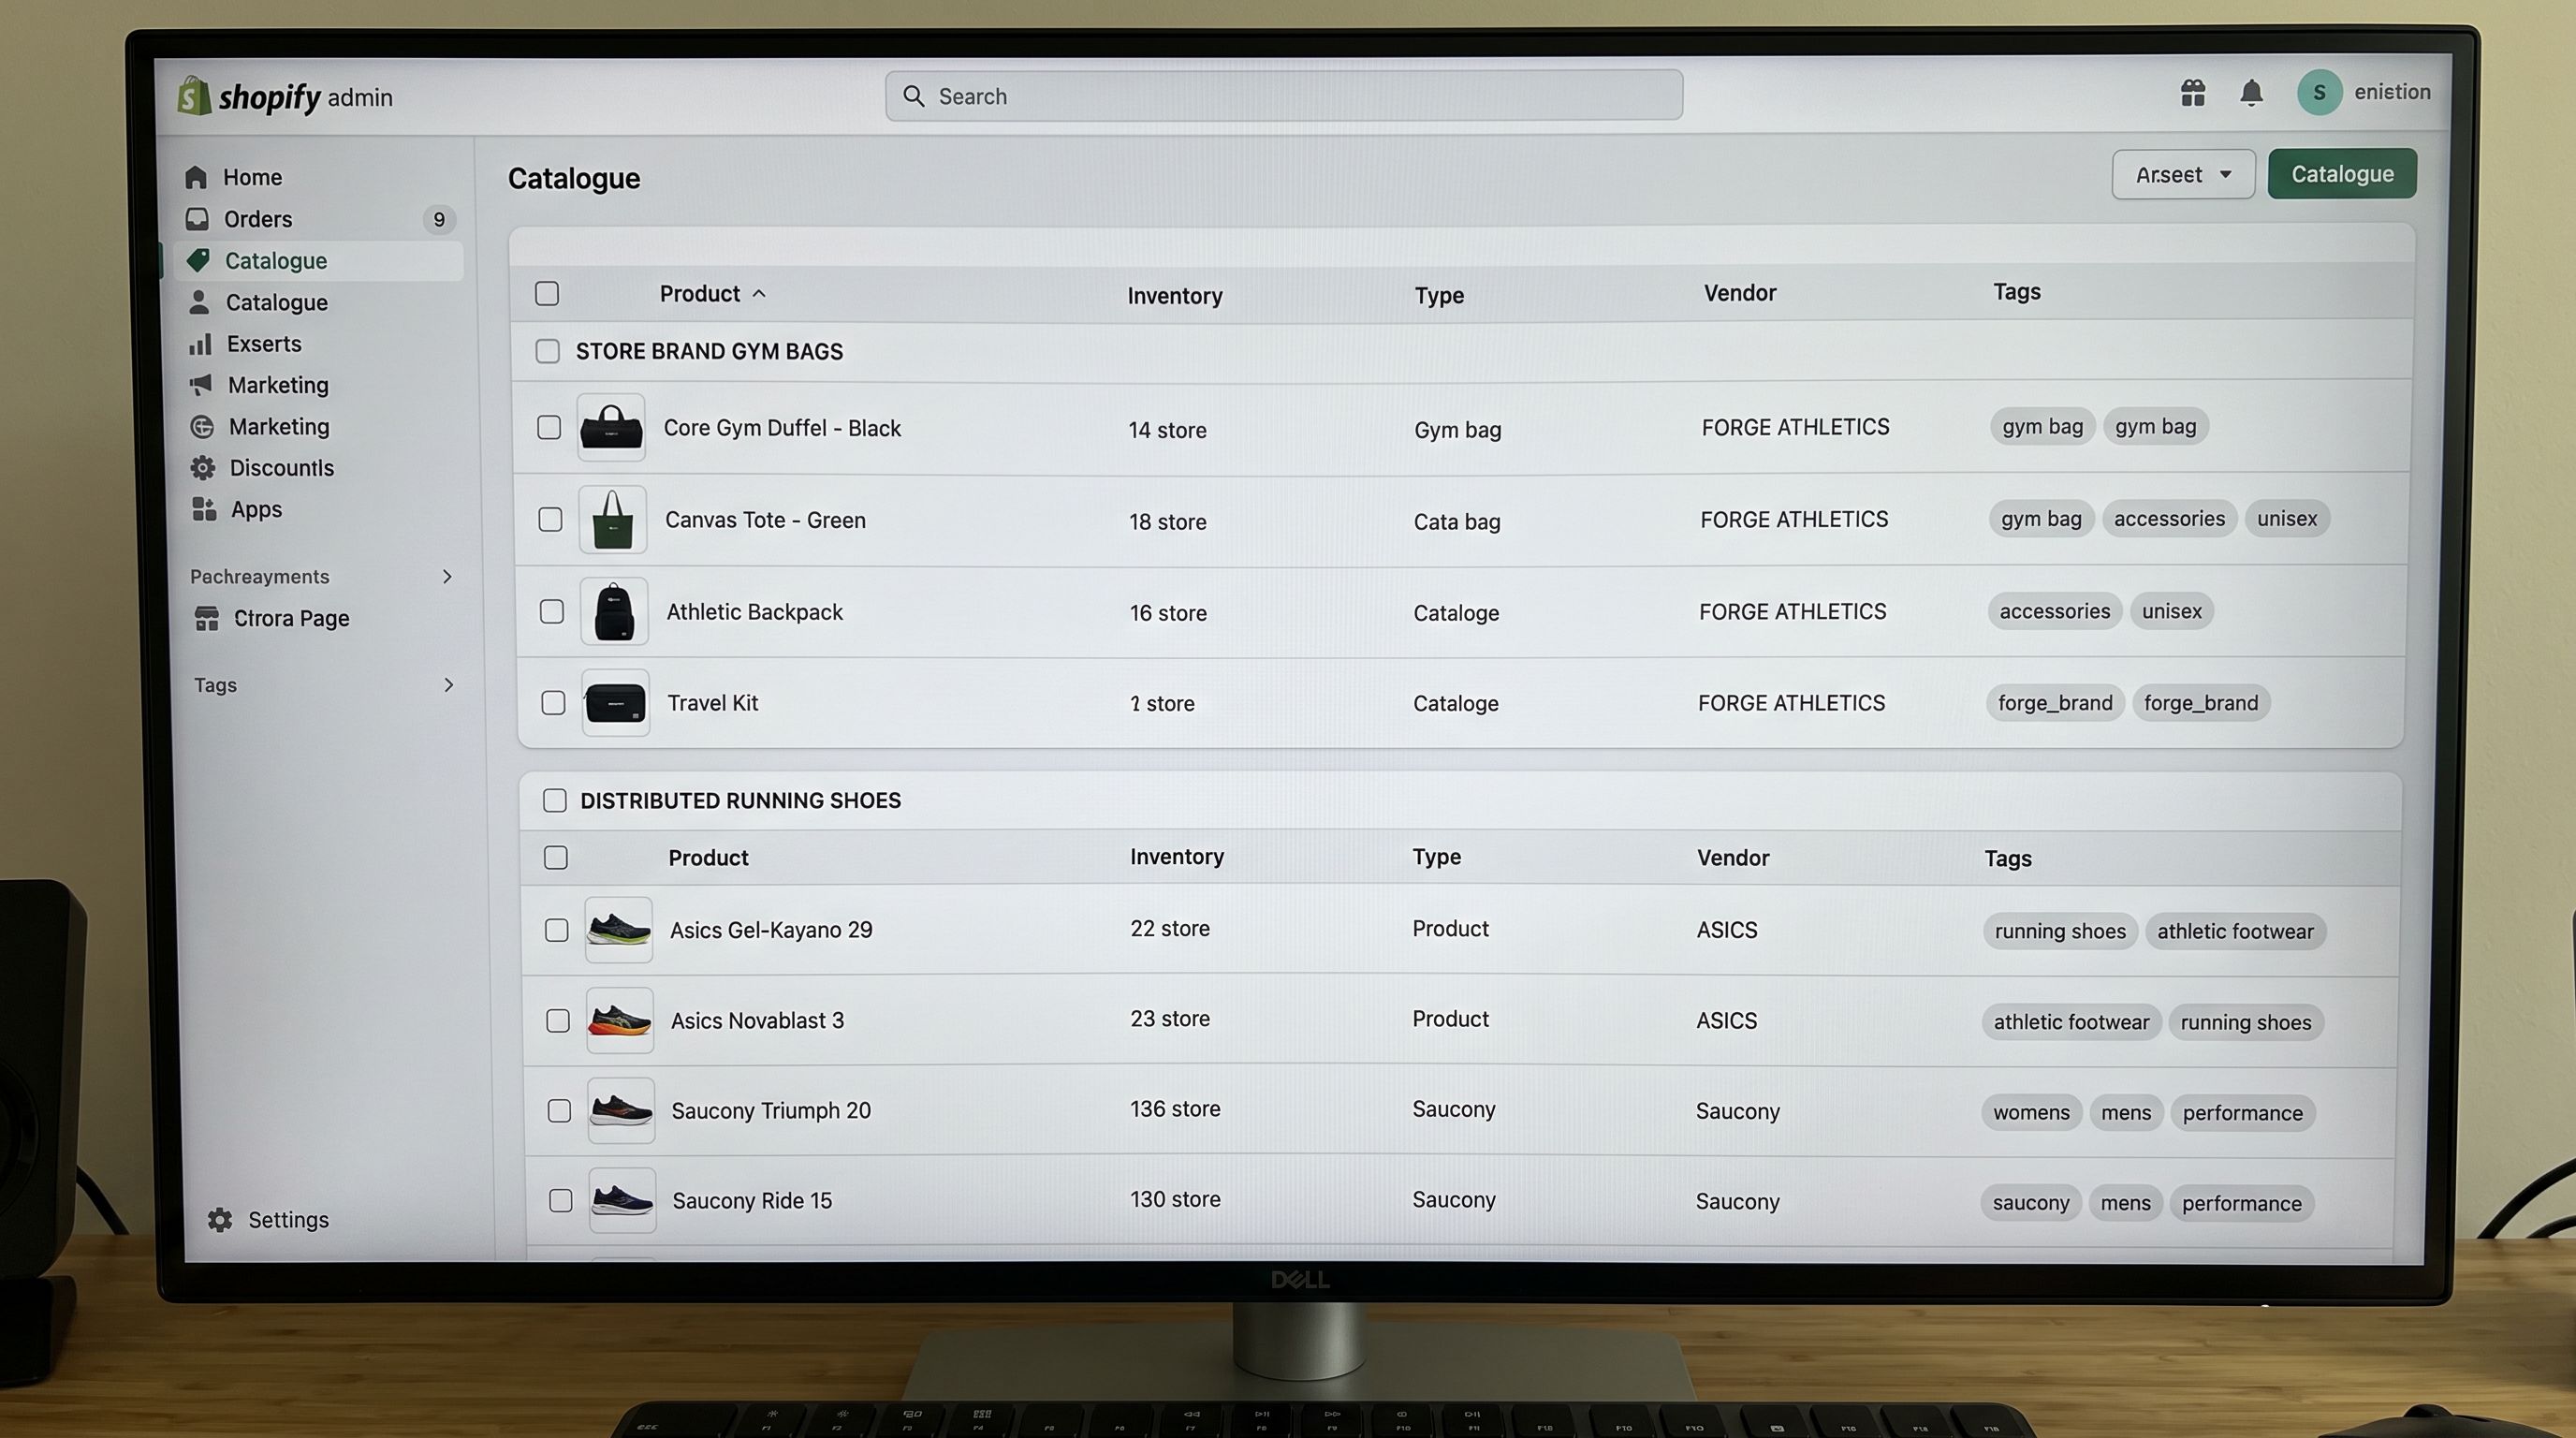Open Saucony Triumph 20 shoe thumbnail
This screenshot has height=1438, width=2576.
click(x=621, y=1110)
